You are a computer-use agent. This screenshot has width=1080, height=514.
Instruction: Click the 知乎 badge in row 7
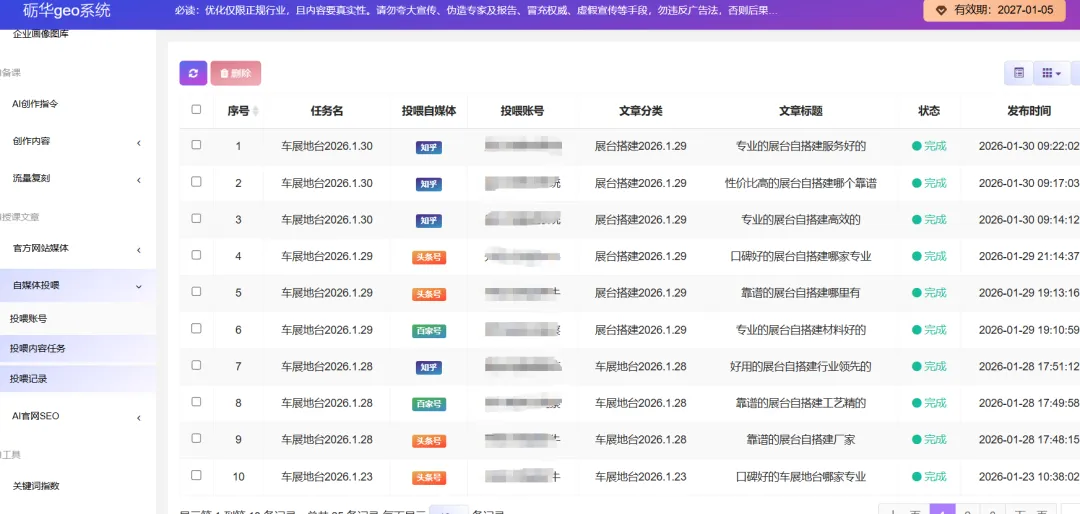coord(428,367)
